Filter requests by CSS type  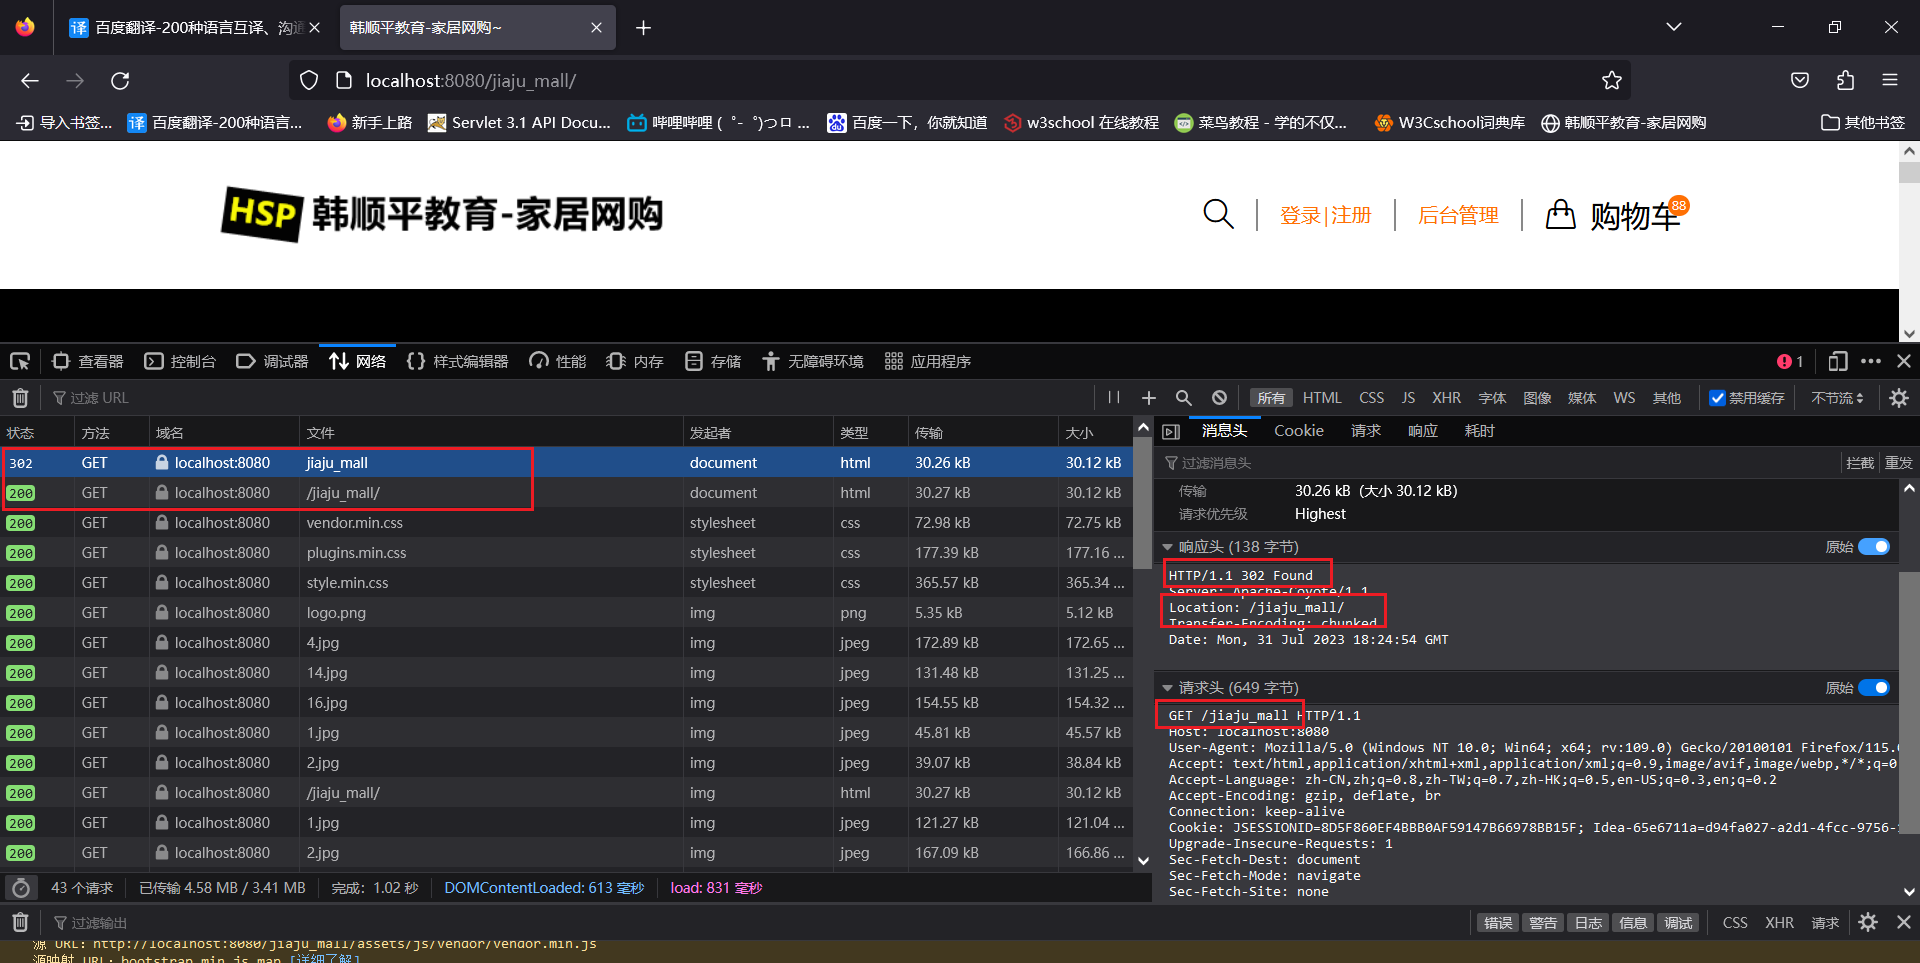coord(1371,398)
